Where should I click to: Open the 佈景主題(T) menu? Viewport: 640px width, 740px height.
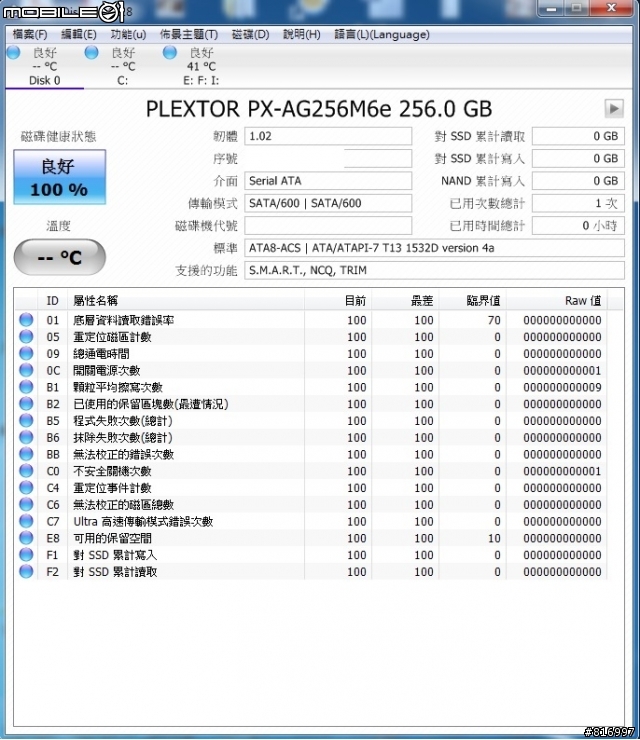click(x=189, y=34)
